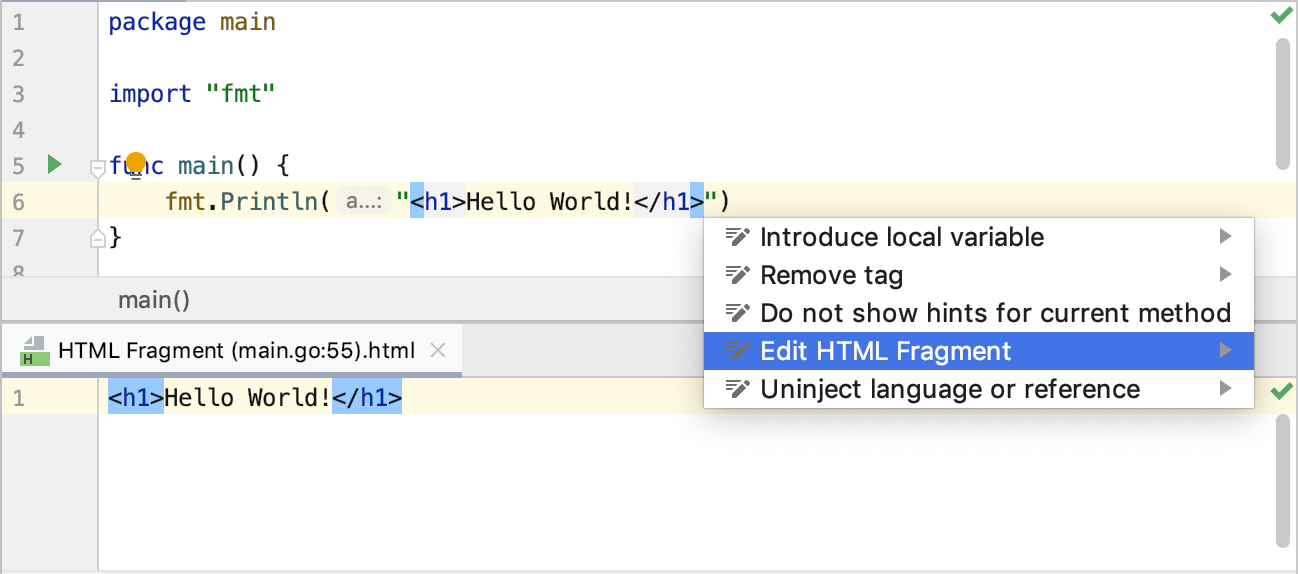Expand the Uninject language or reference submenu arrow
The width and height of the screenshot is (1298, 574).
pyautogui.click(x=1226, y=389)
